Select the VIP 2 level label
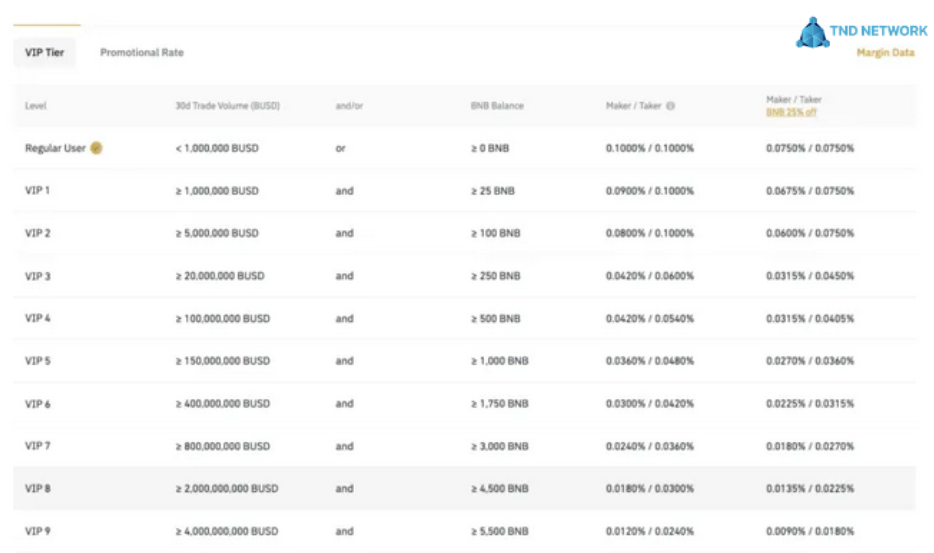The width and height of the screenshot is (934, 553). point(38,233)
